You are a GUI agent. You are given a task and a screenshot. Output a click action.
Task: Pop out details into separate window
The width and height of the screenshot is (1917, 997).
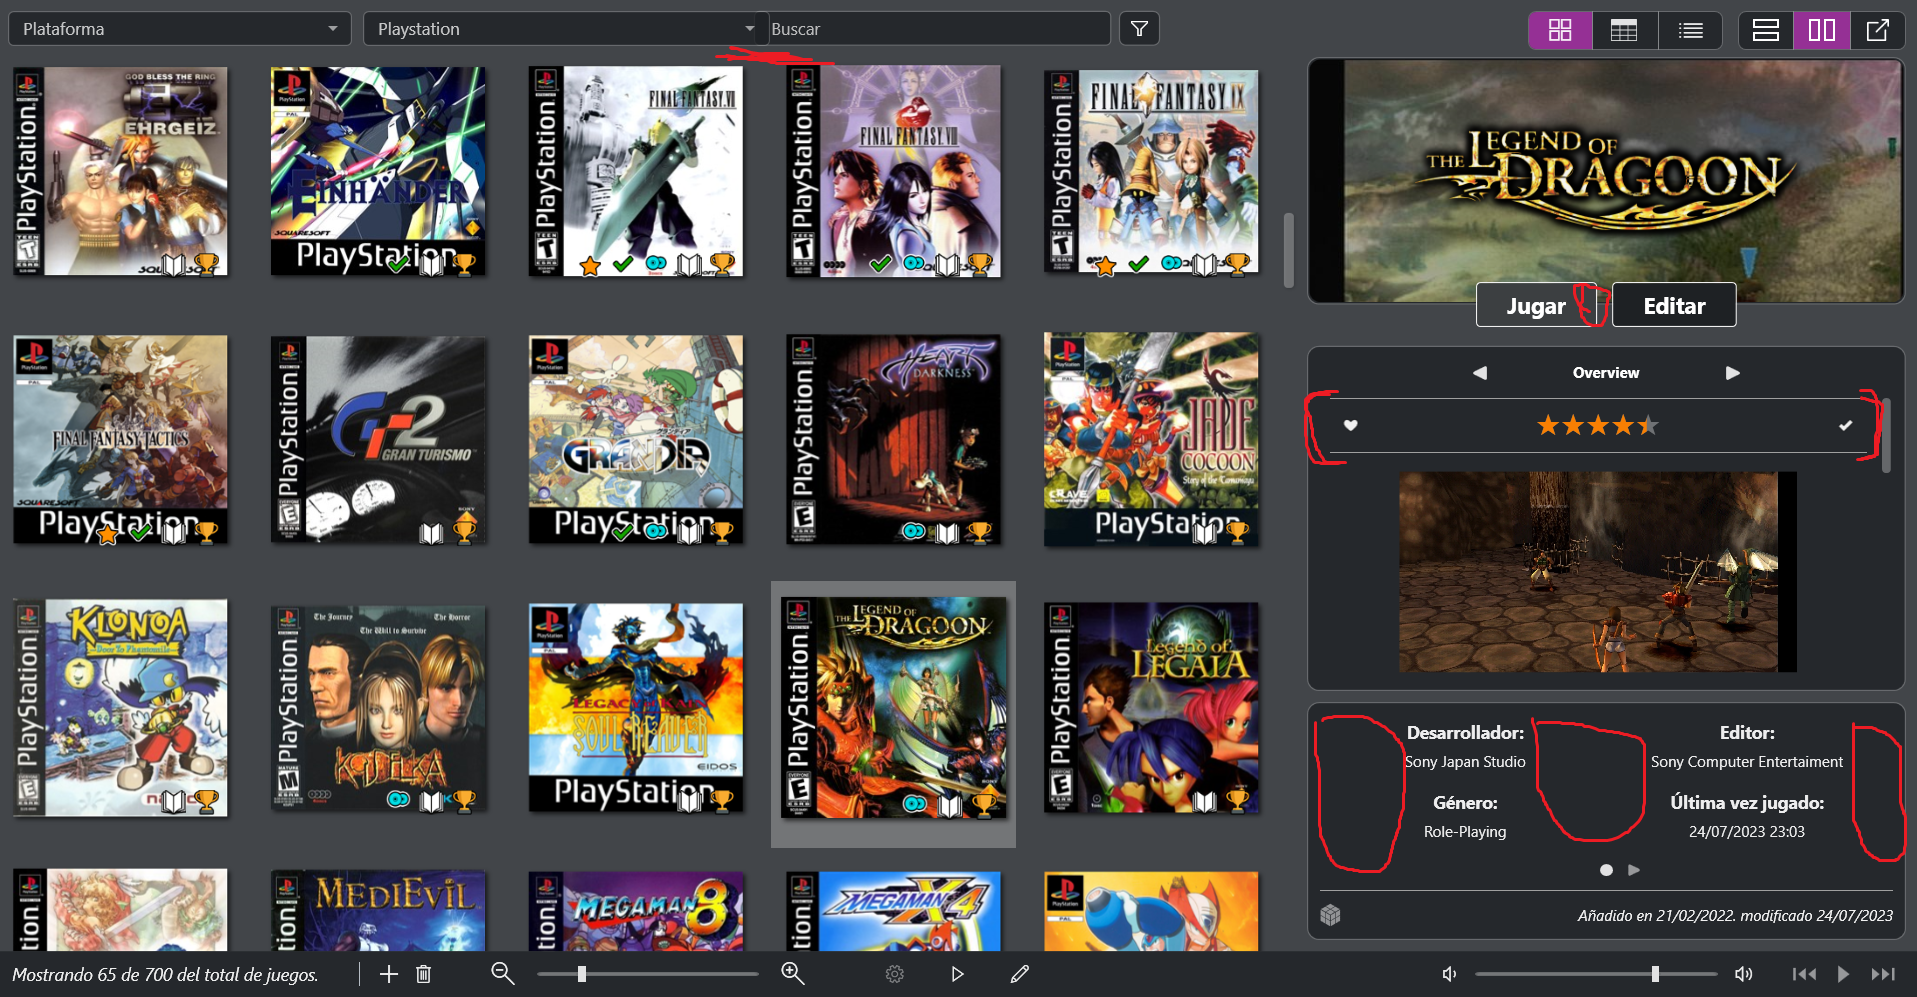tap(1878, 30)
